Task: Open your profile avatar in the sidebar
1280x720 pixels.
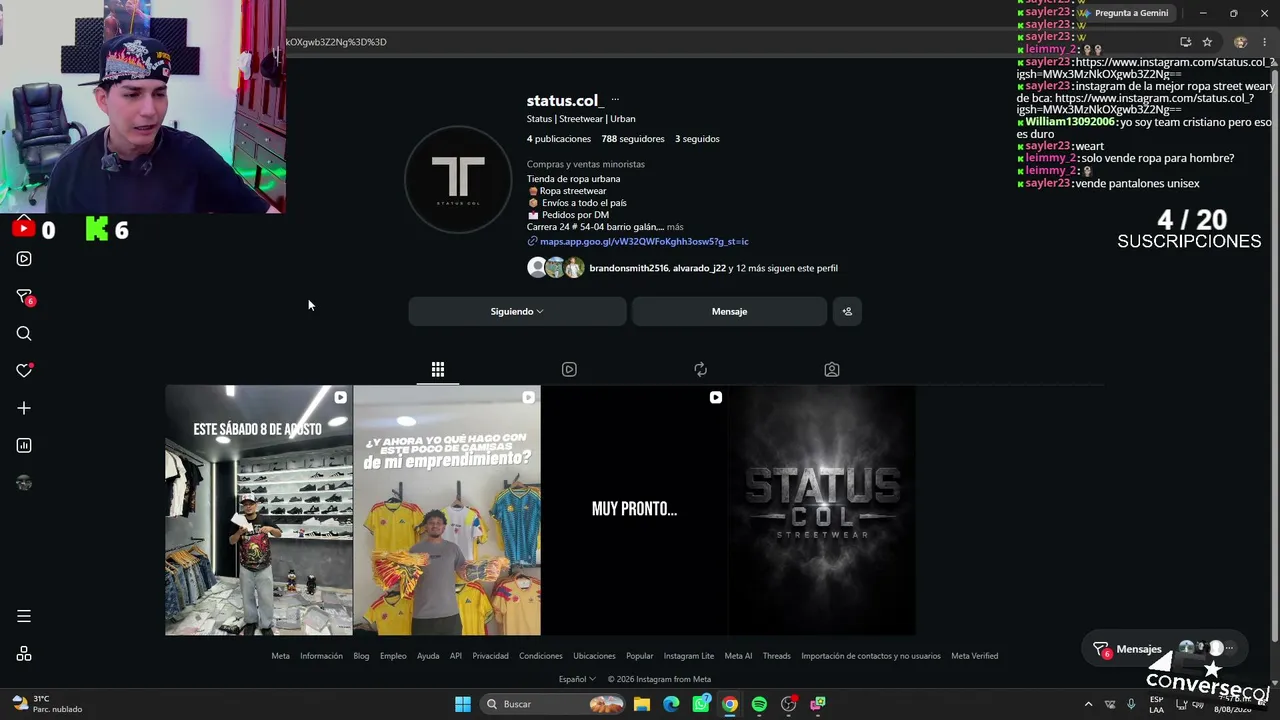Action: 24,483
